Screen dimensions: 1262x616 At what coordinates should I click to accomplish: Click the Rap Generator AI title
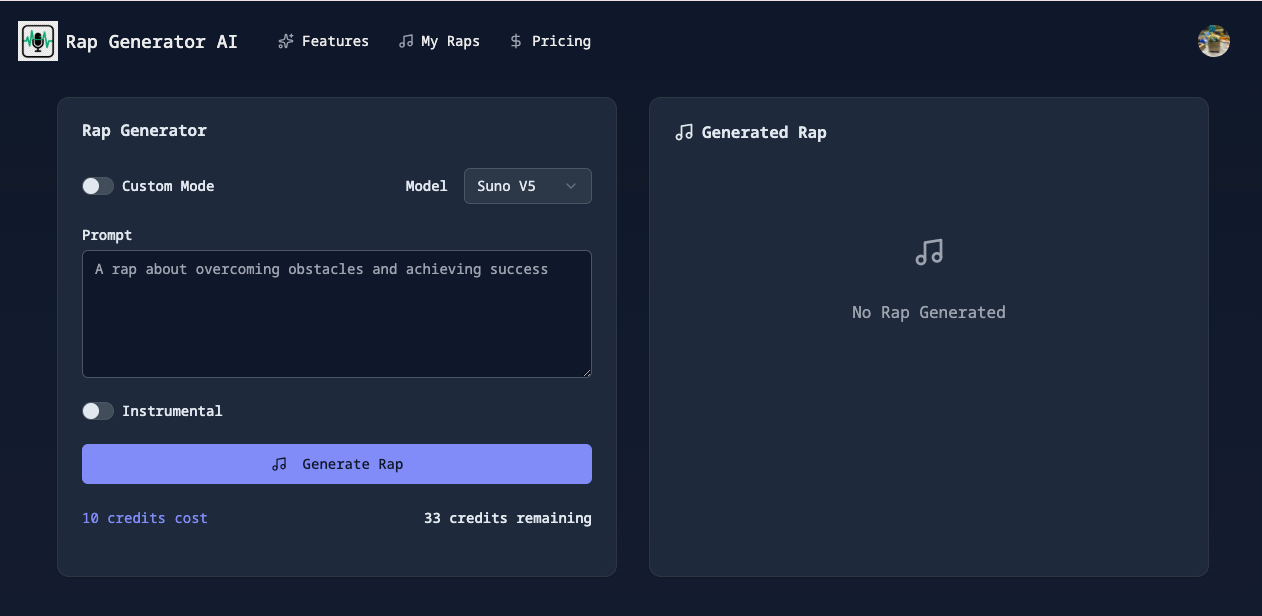coord(152,41)
